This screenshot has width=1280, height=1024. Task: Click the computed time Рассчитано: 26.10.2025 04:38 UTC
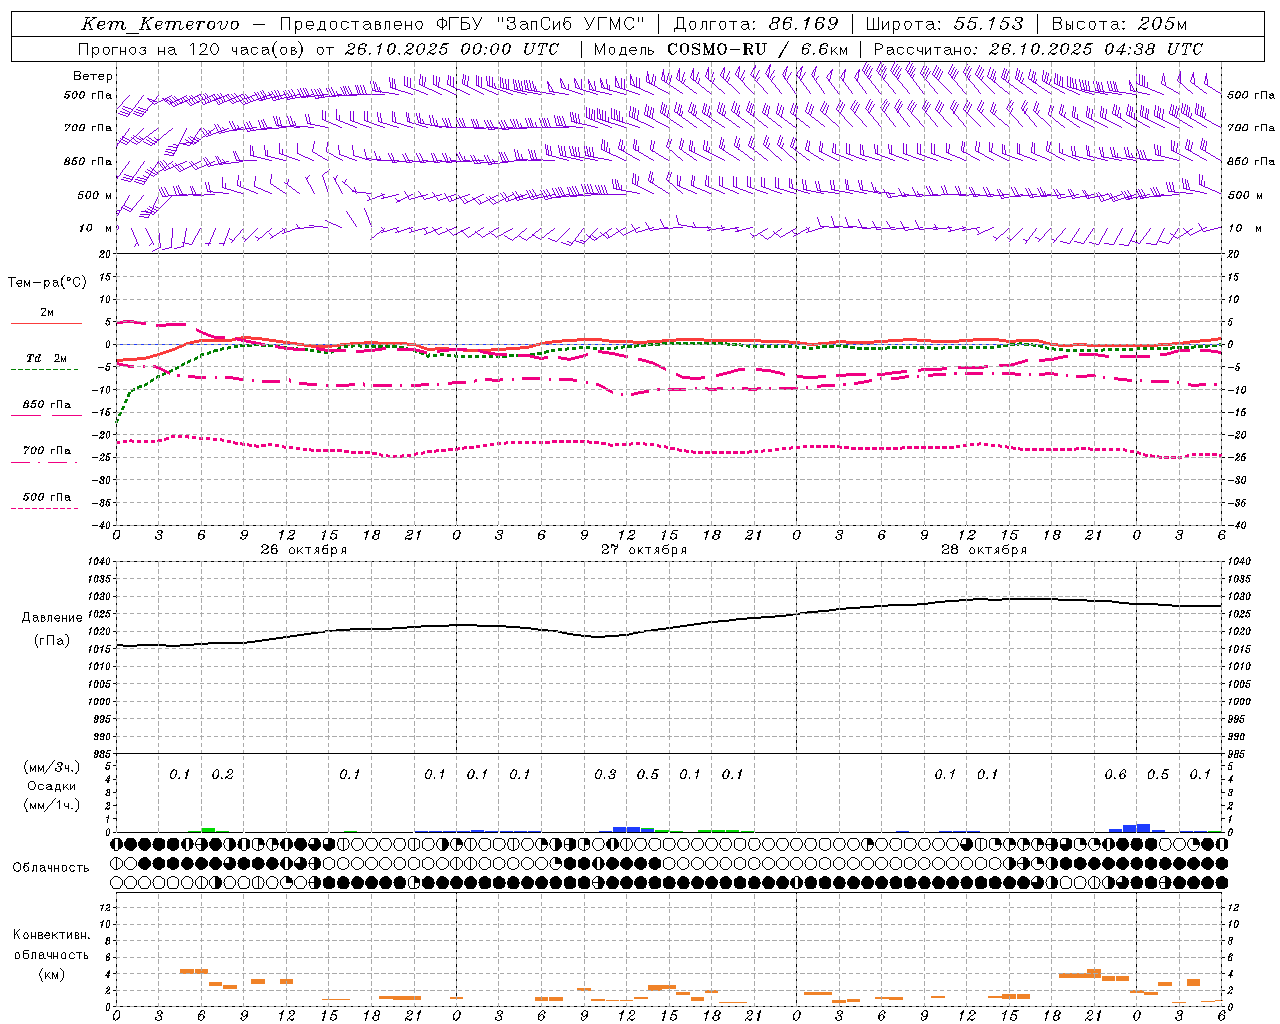(x=1038, y=49)
